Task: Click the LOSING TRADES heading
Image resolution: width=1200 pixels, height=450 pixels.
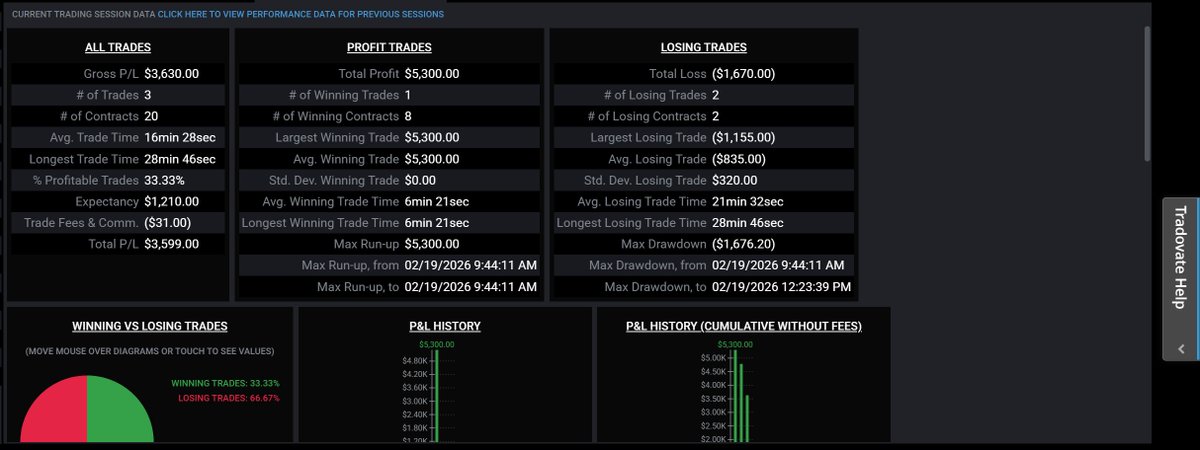Action: click(x=704, y=47)
